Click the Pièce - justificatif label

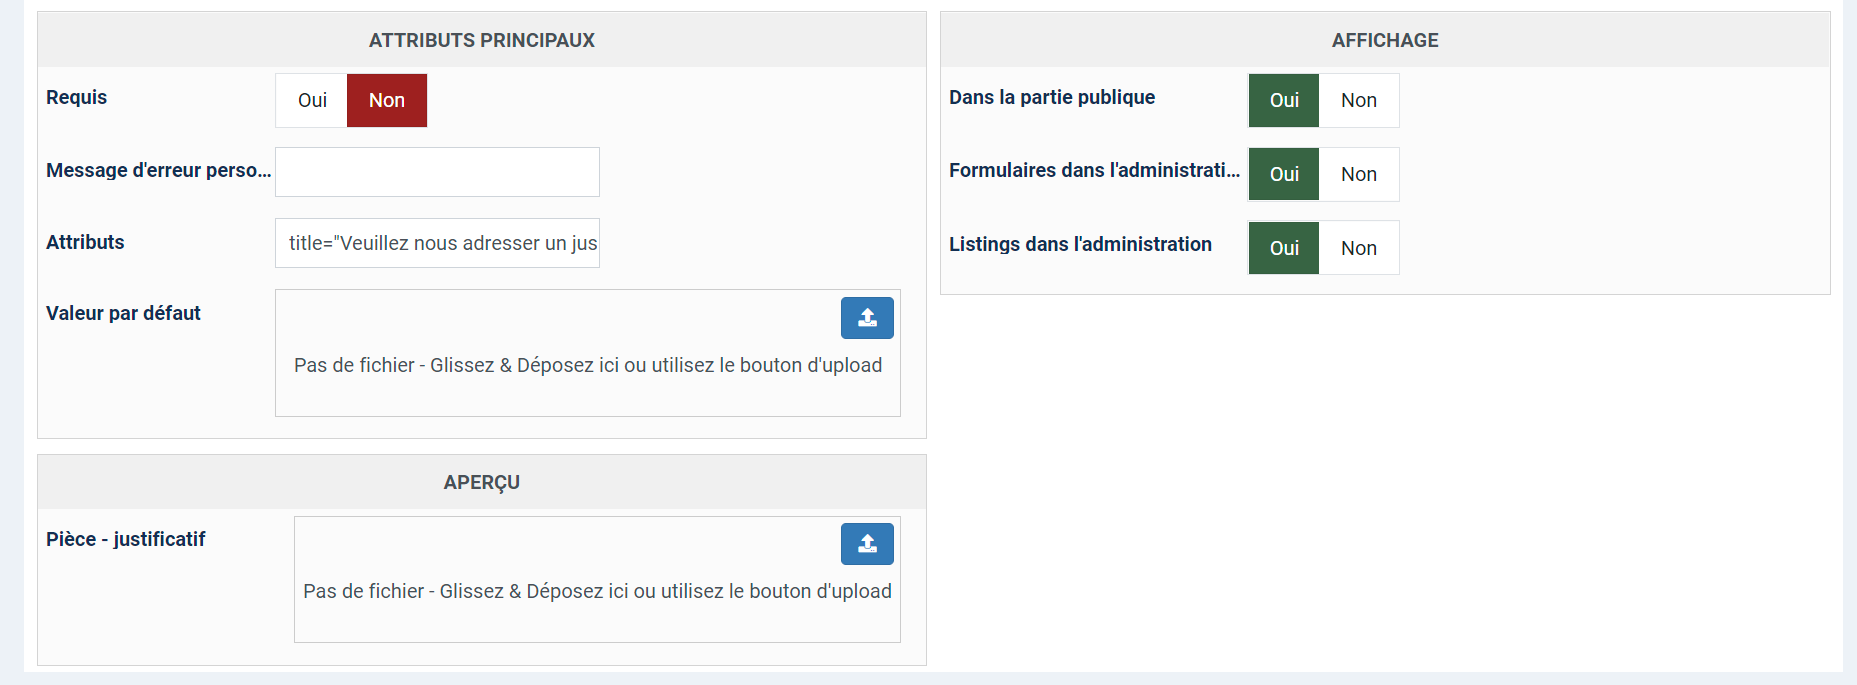(126, 540)
